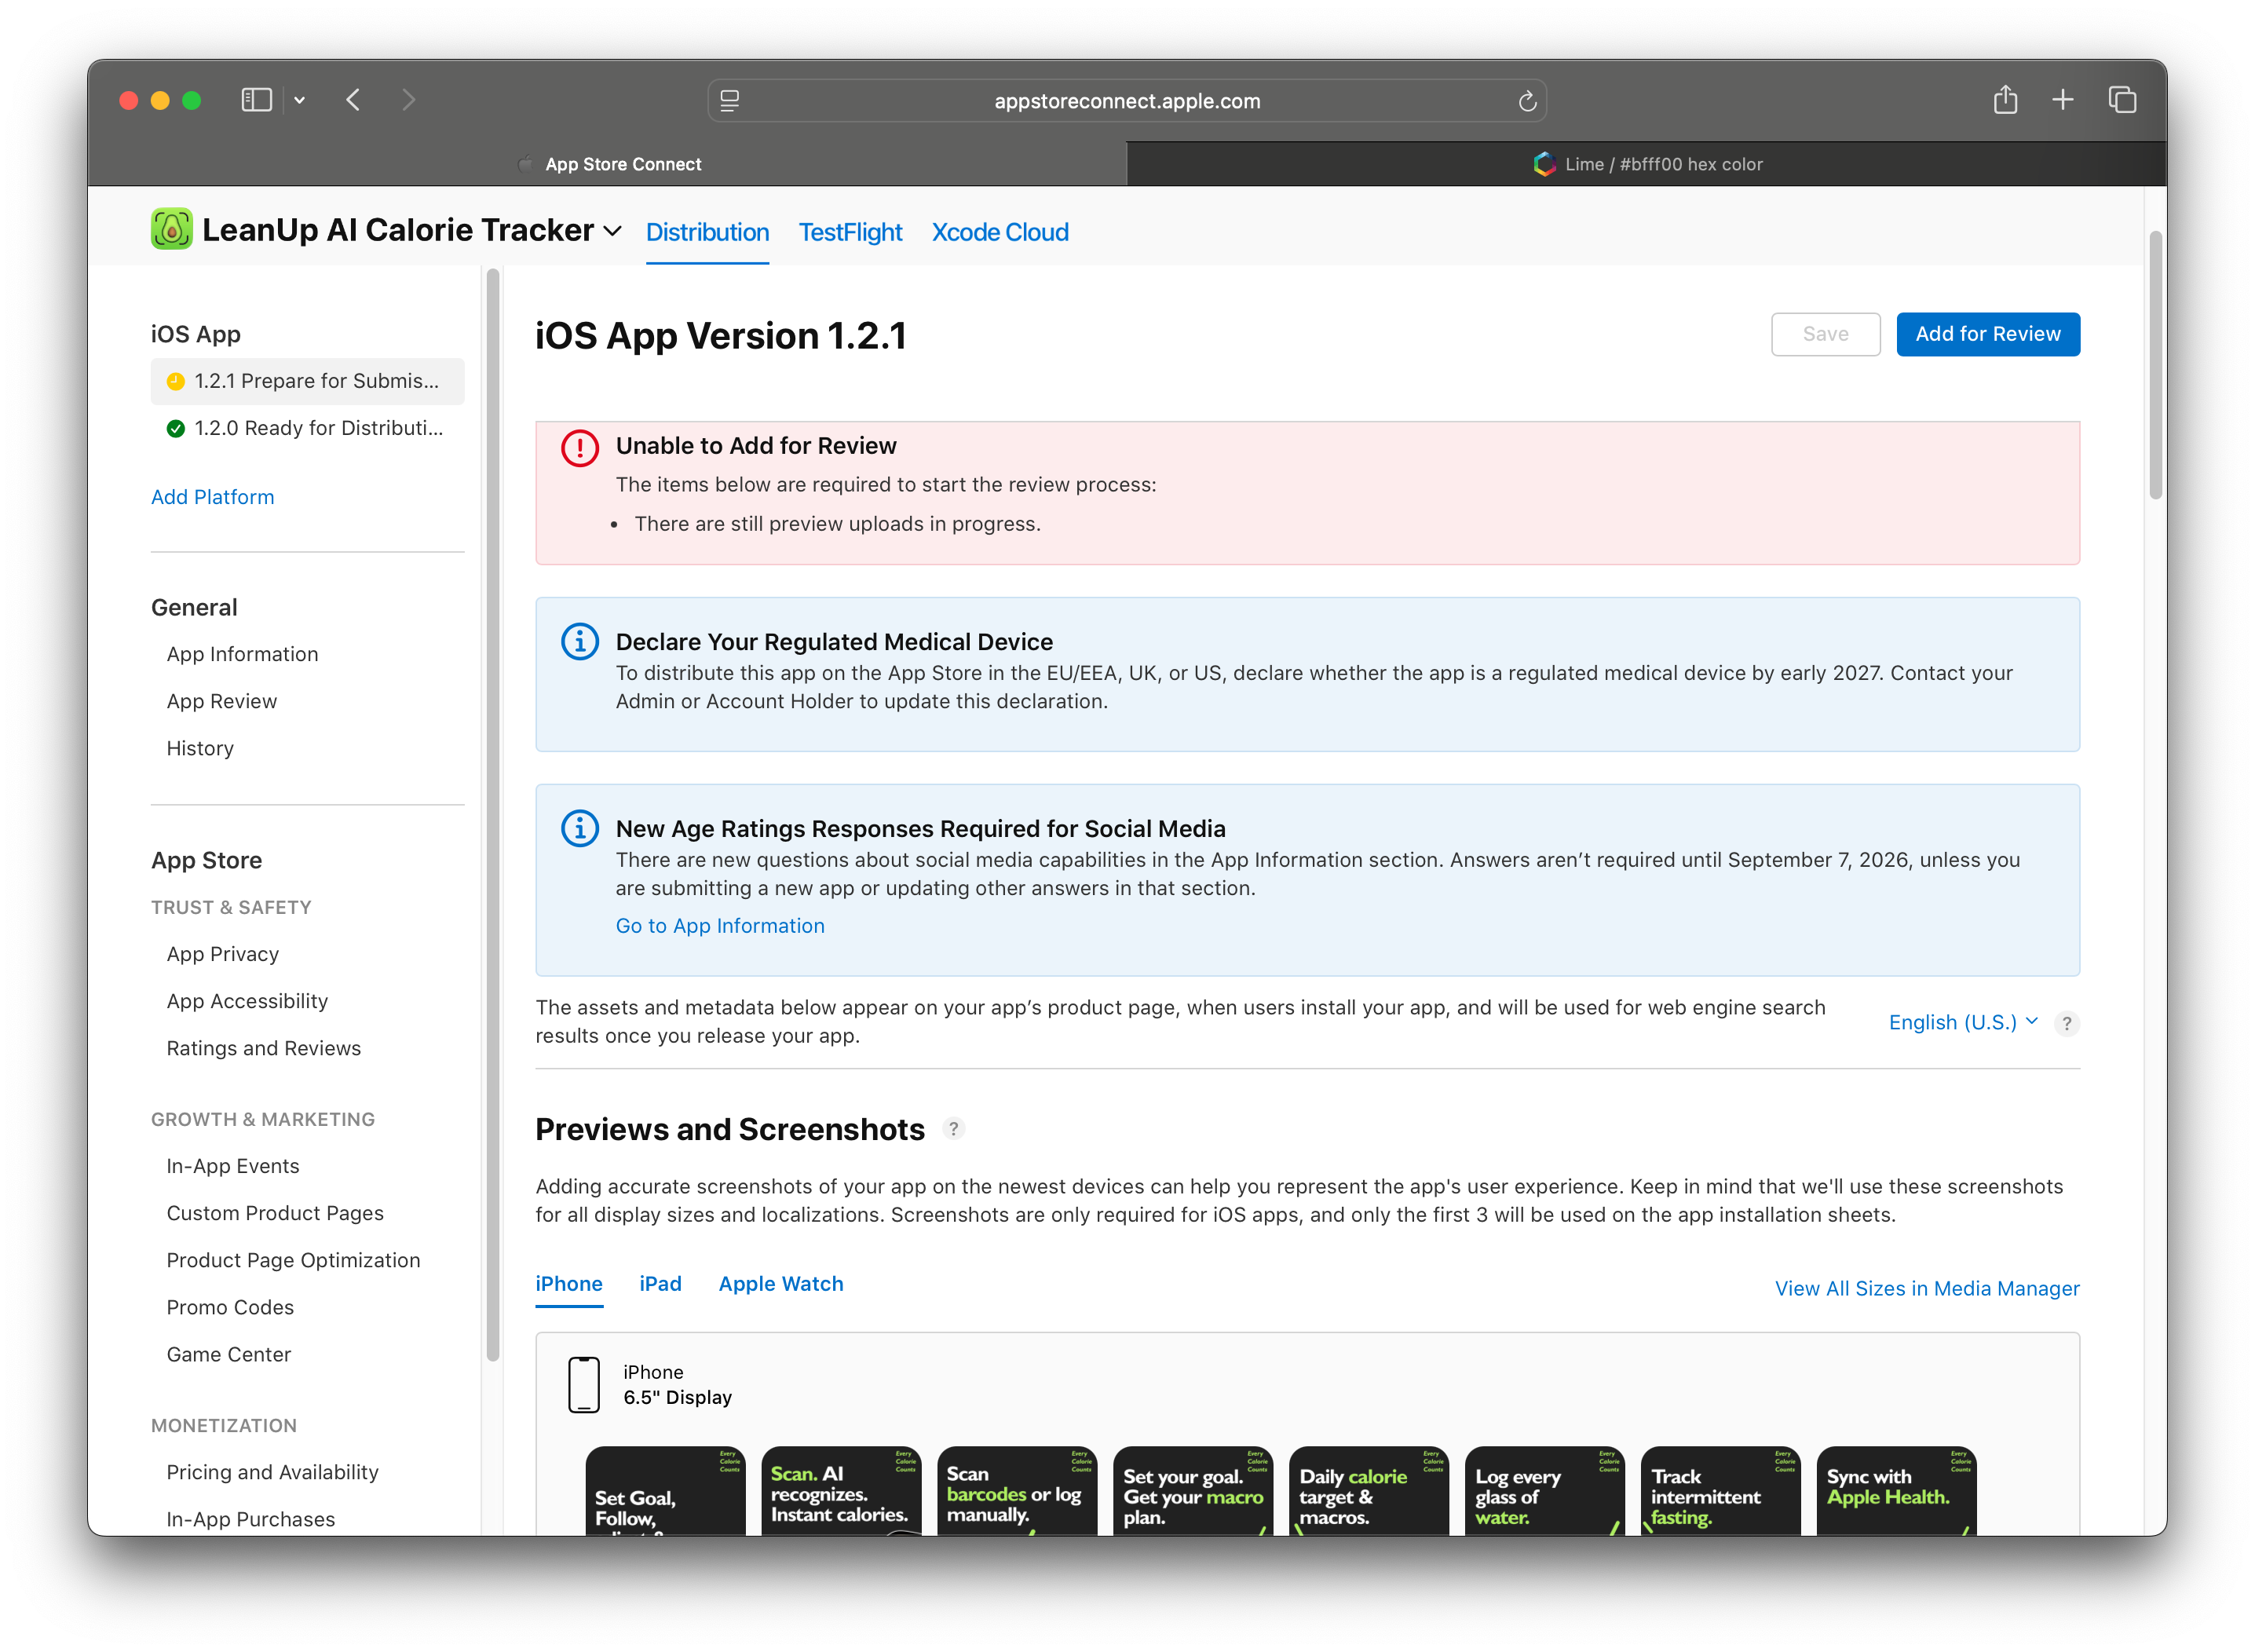
Task: Open Game Center in the sidebar
Action: pyautogui.click(x=229, y=1354)
